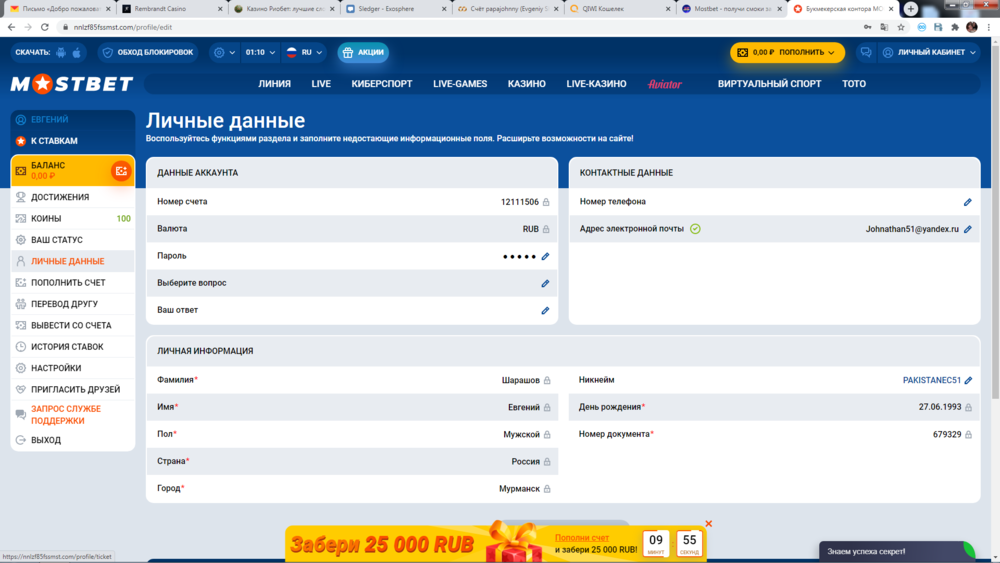Click email Johnathan51@yandex.ru
Screen dimensions: 1000x563
click(x=912, y=229)
